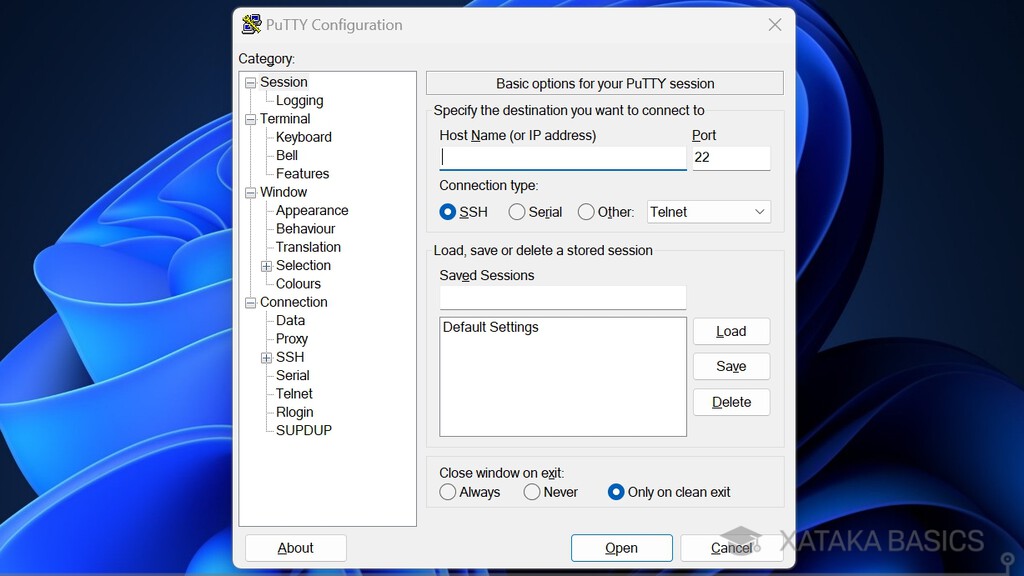Viewport: 1024px width, 576px height.
Task: Select the Bell configuration page
Action: click(x=287, y=155)
